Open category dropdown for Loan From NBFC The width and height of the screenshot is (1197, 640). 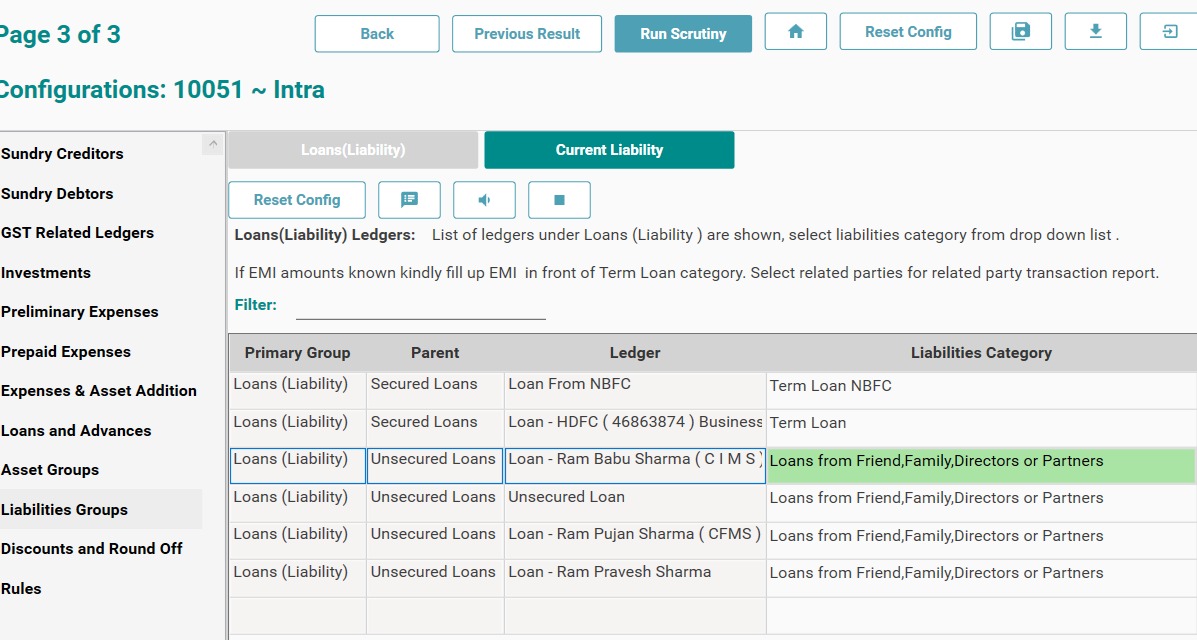click(980, 386)
